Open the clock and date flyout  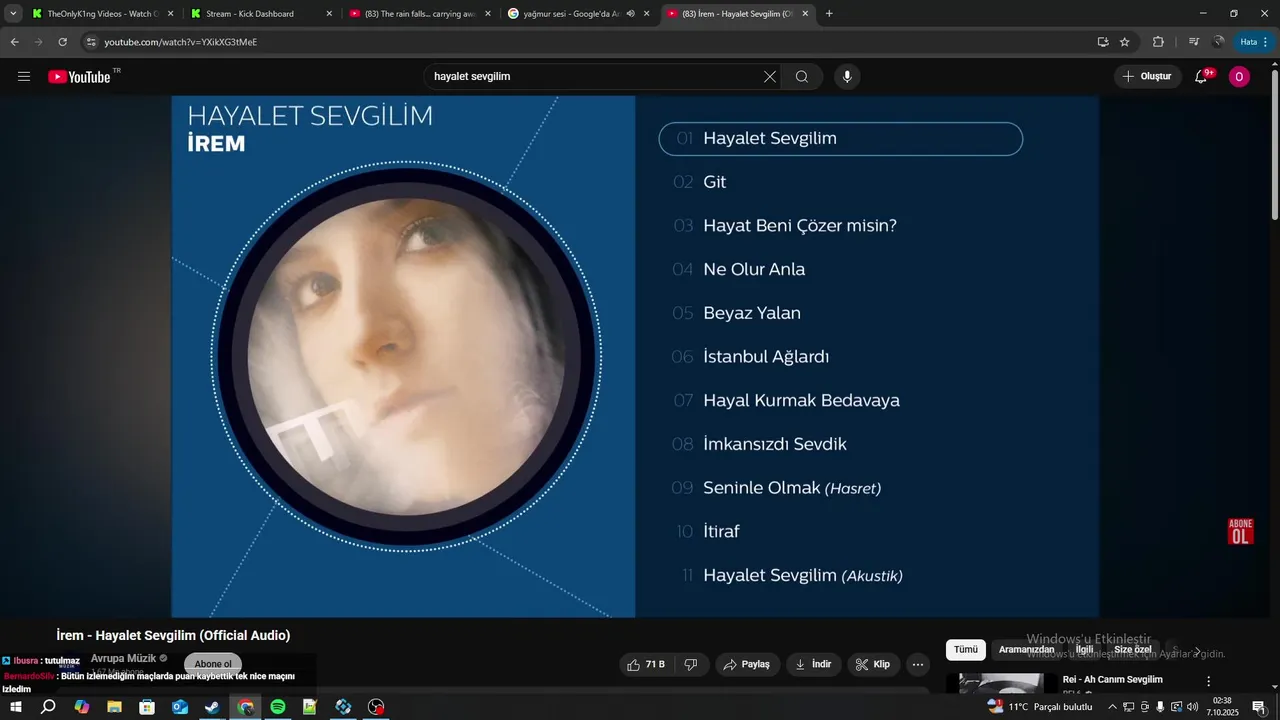click(1223, 707)
